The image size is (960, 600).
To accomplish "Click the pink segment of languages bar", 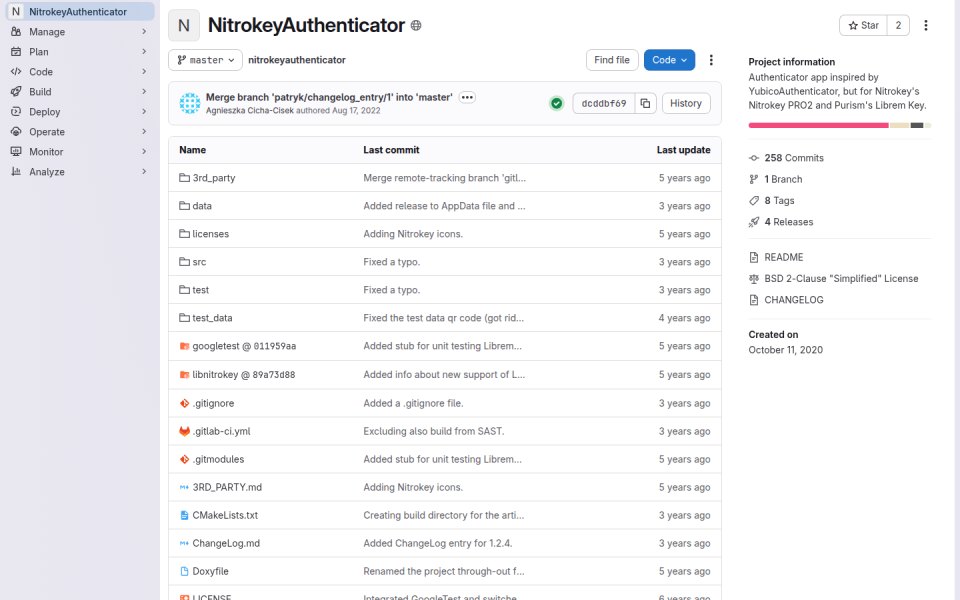I will [819, 126].
